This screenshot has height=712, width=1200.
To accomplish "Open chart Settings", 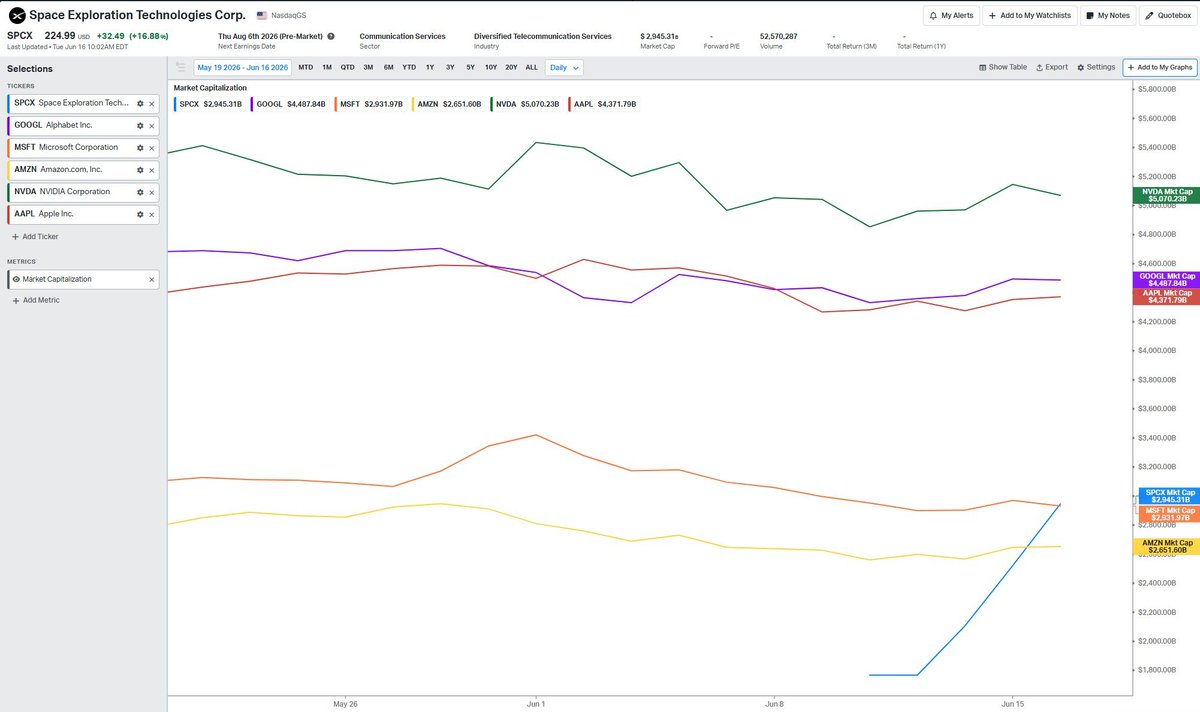I will coord(1096,67).
